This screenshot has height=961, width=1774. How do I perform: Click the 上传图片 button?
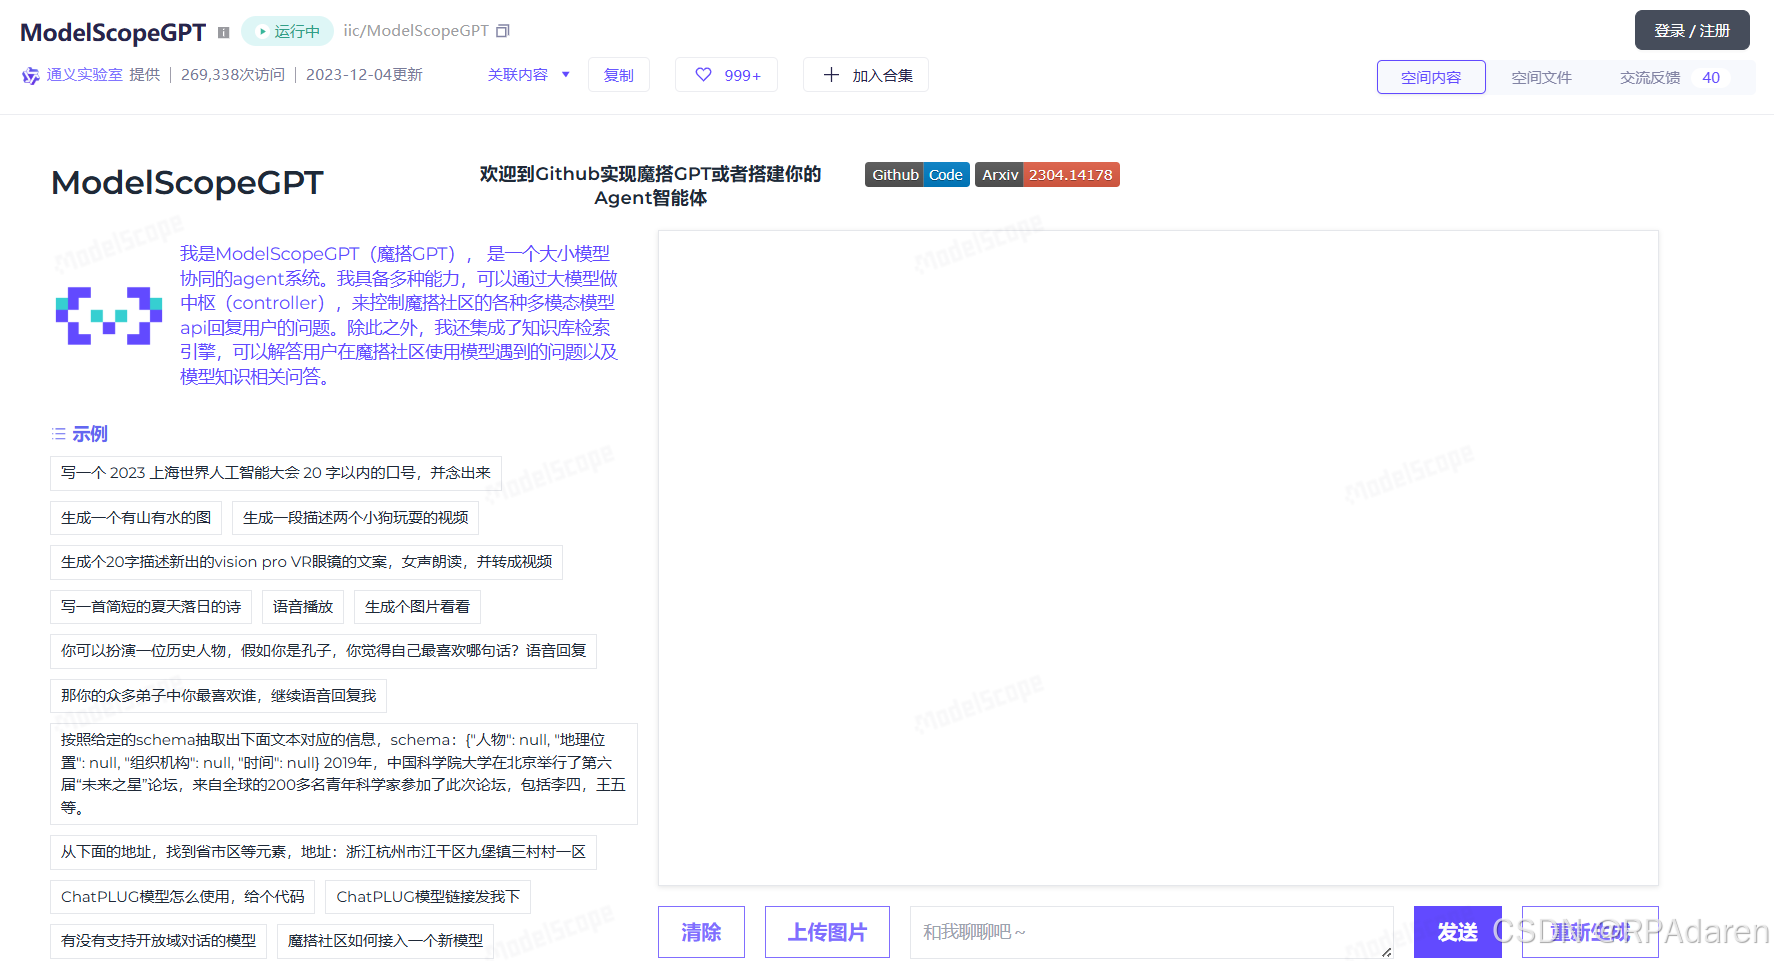point(827,932)
